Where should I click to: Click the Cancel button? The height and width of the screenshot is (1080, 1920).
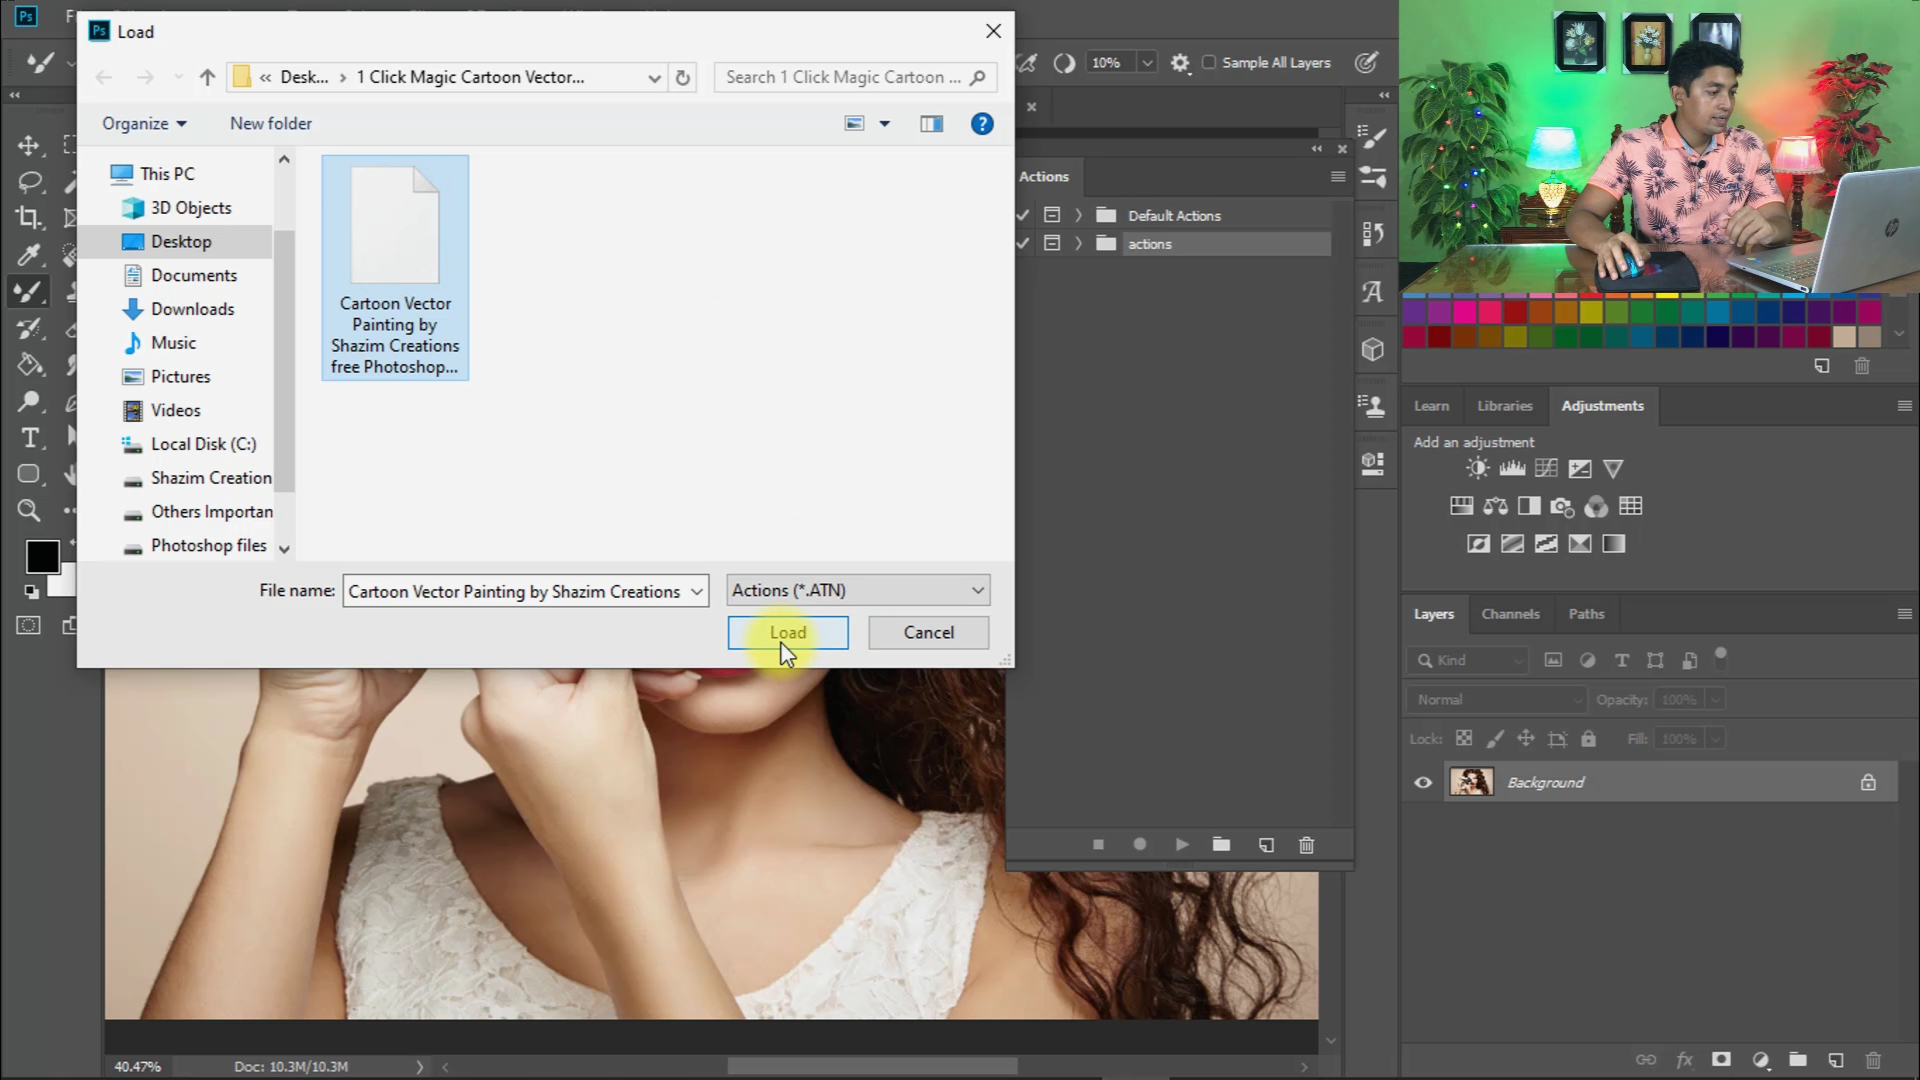click(928, 632)
